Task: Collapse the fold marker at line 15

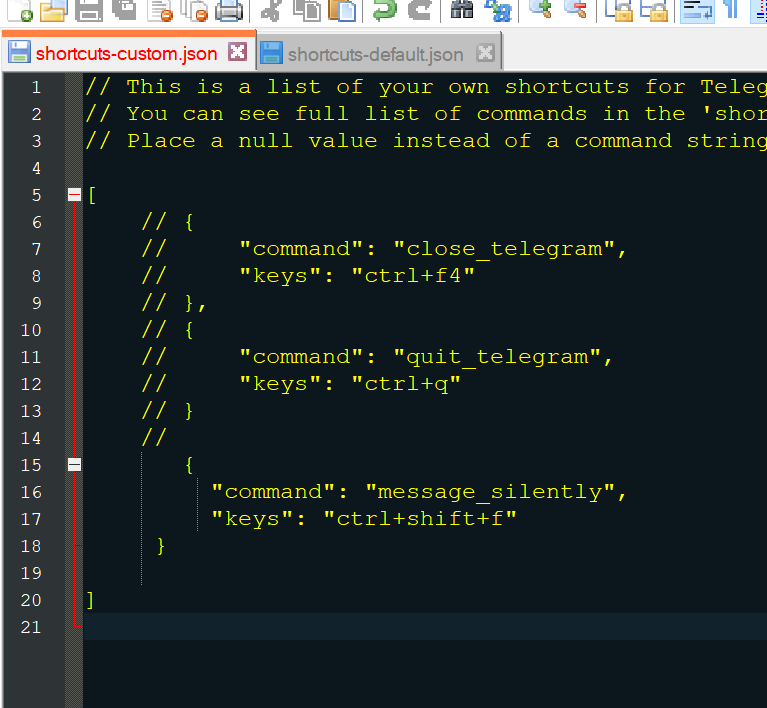Action: point(74,465)
